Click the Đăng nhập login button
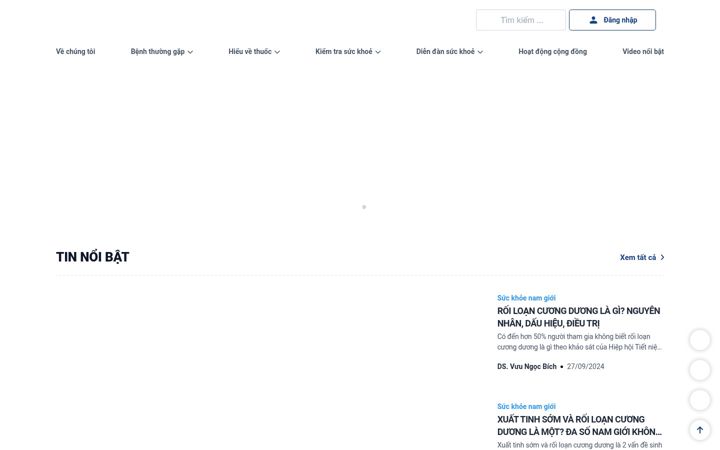The image size is (720, 450). 612,20
